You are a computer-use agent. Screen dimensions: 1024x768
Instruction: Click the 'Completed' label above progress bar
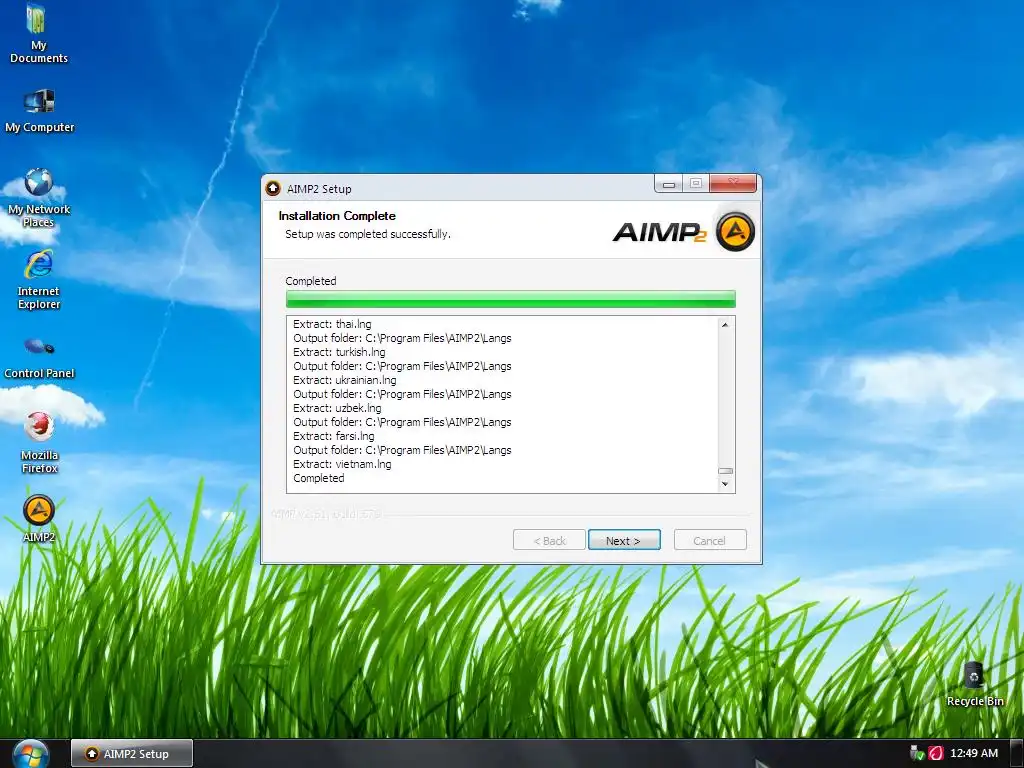click(311, 281)
